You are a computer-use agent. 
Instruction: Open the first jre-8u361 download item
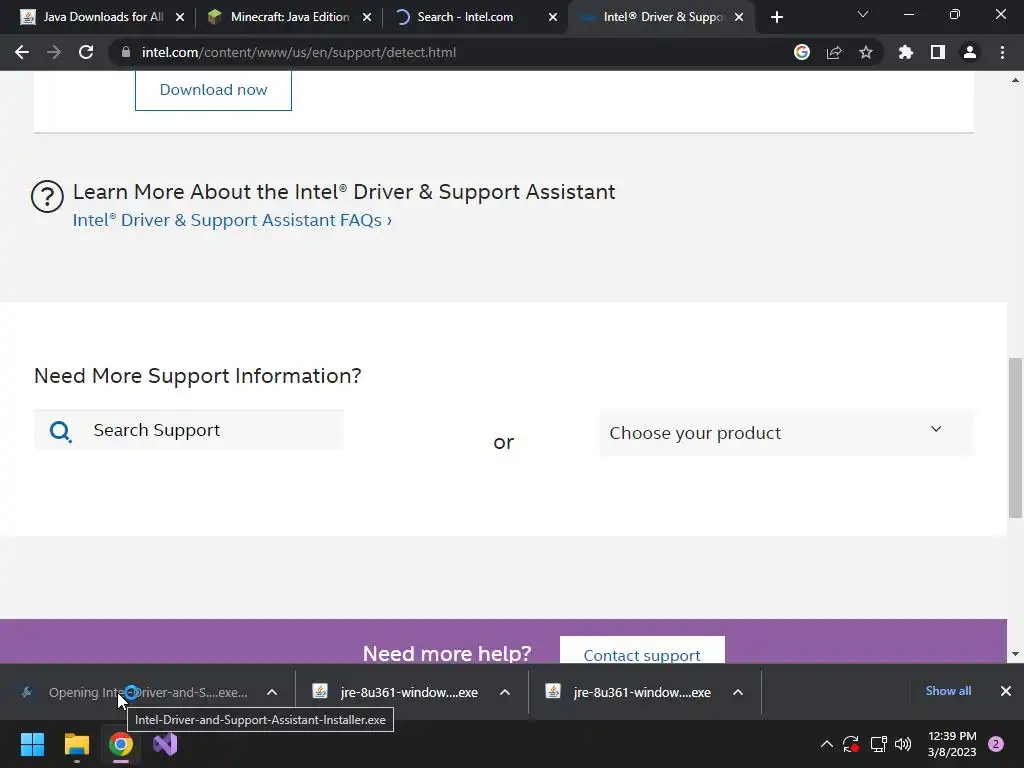396,692
